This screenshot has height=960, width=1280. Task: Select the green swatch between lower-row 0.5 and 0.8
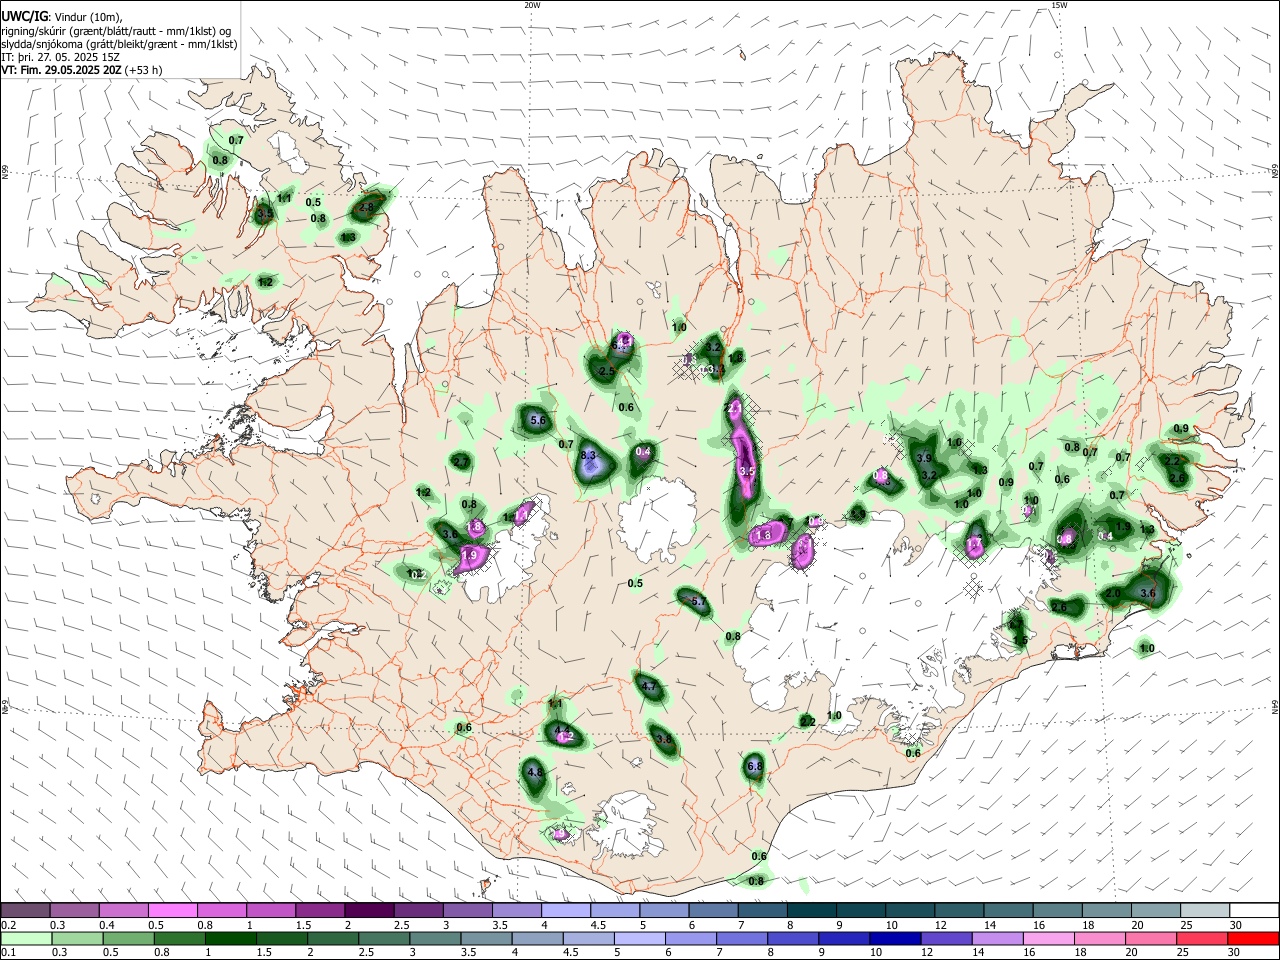129,939
